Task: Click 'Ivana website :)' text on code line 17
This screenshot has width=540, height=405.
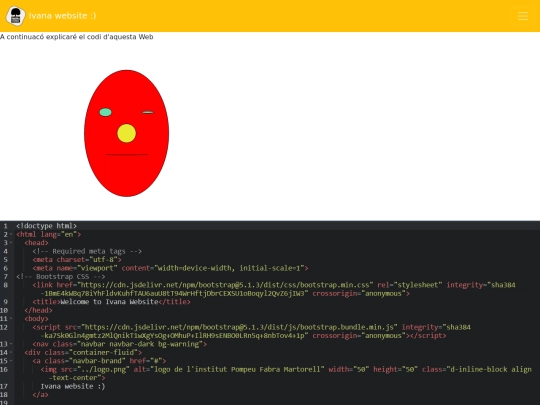Action: 73,386
